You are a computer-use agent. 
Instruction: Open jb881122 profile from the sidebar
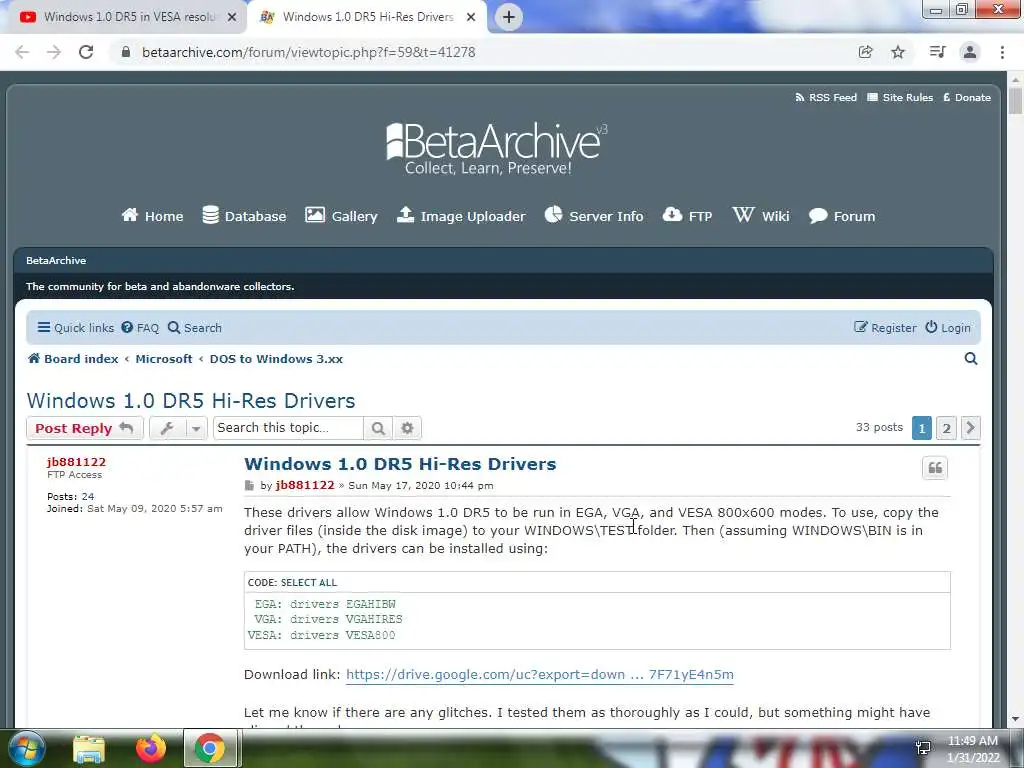76,462
